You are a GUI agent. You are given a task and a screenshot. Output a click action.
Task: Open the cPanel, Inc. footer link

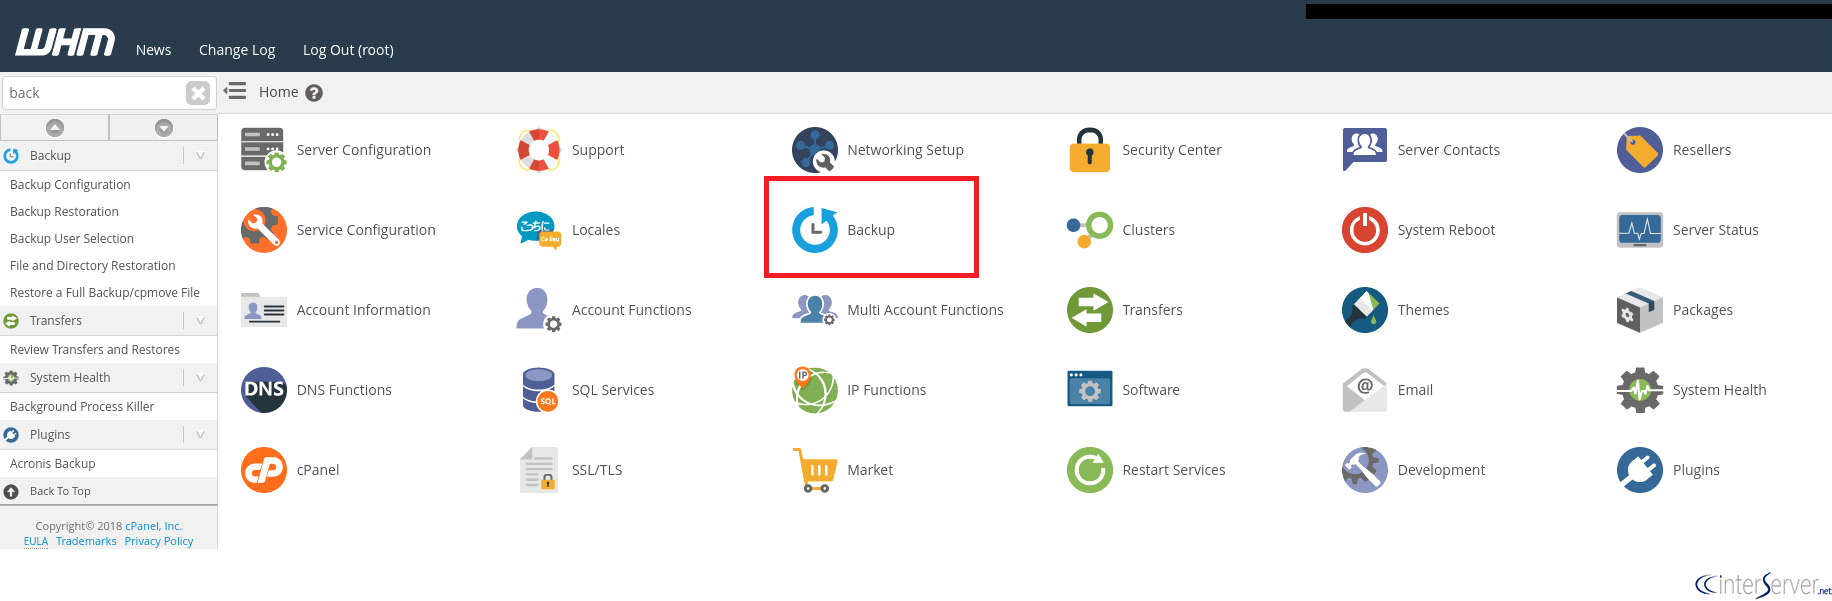(x=153, y=526)
